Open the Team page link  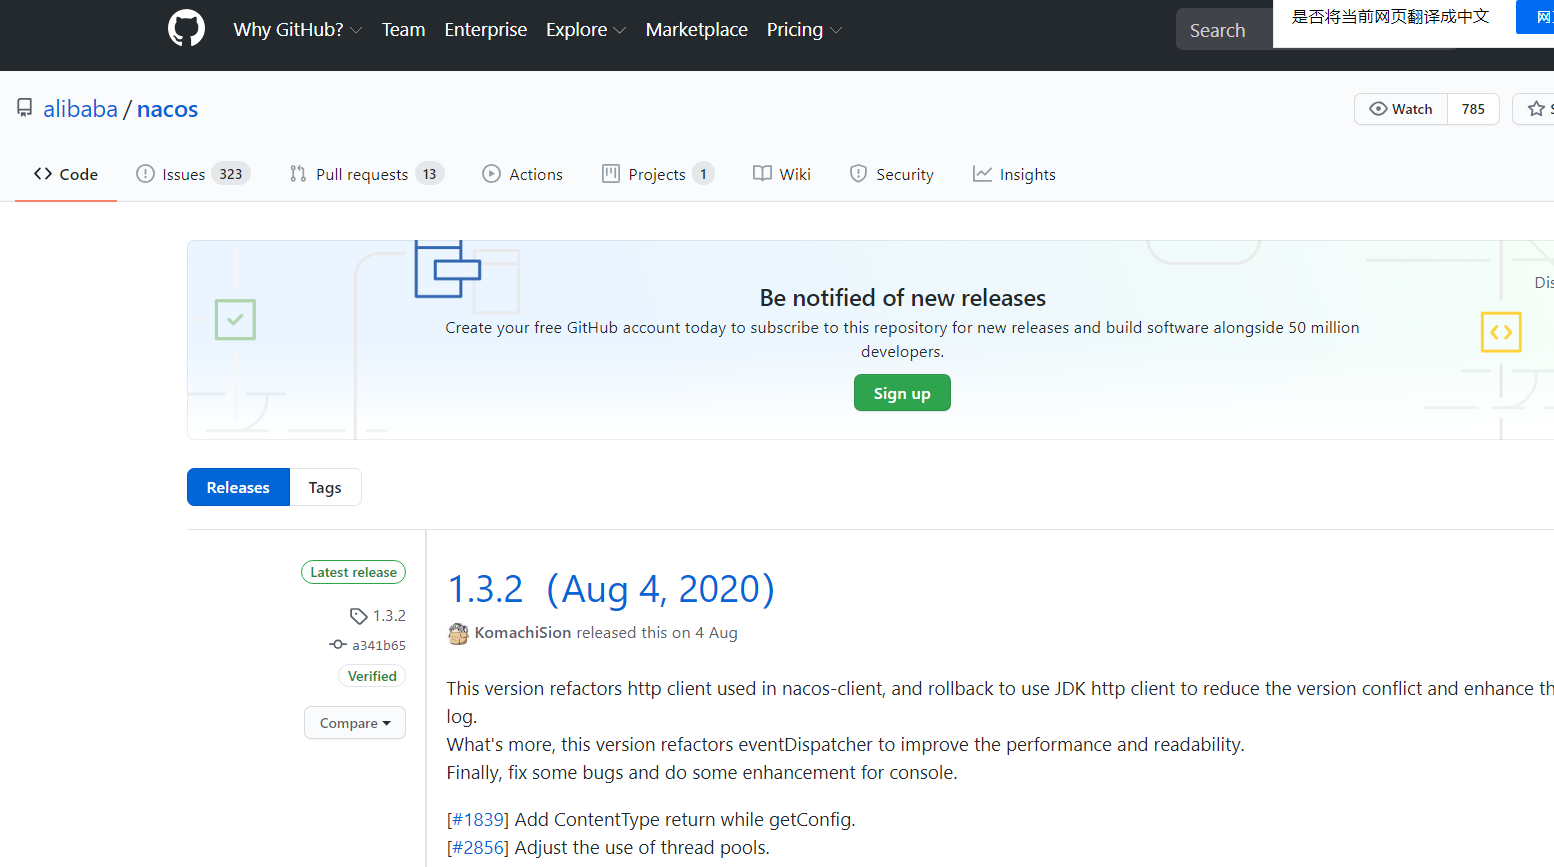pos(403,30)
